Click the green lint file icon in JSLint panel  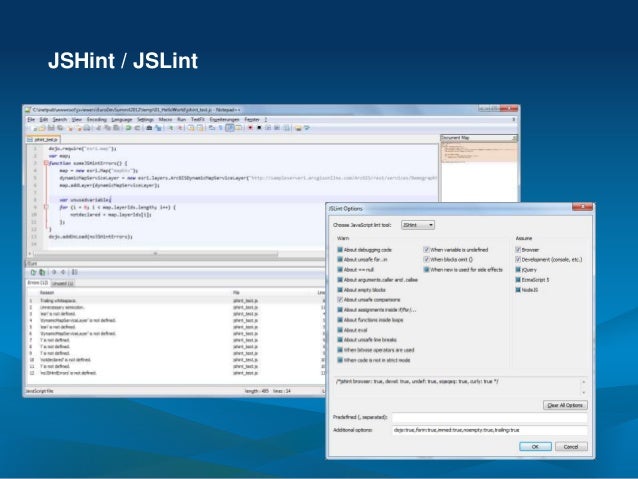pyautogui.click(x=33, y=272)
